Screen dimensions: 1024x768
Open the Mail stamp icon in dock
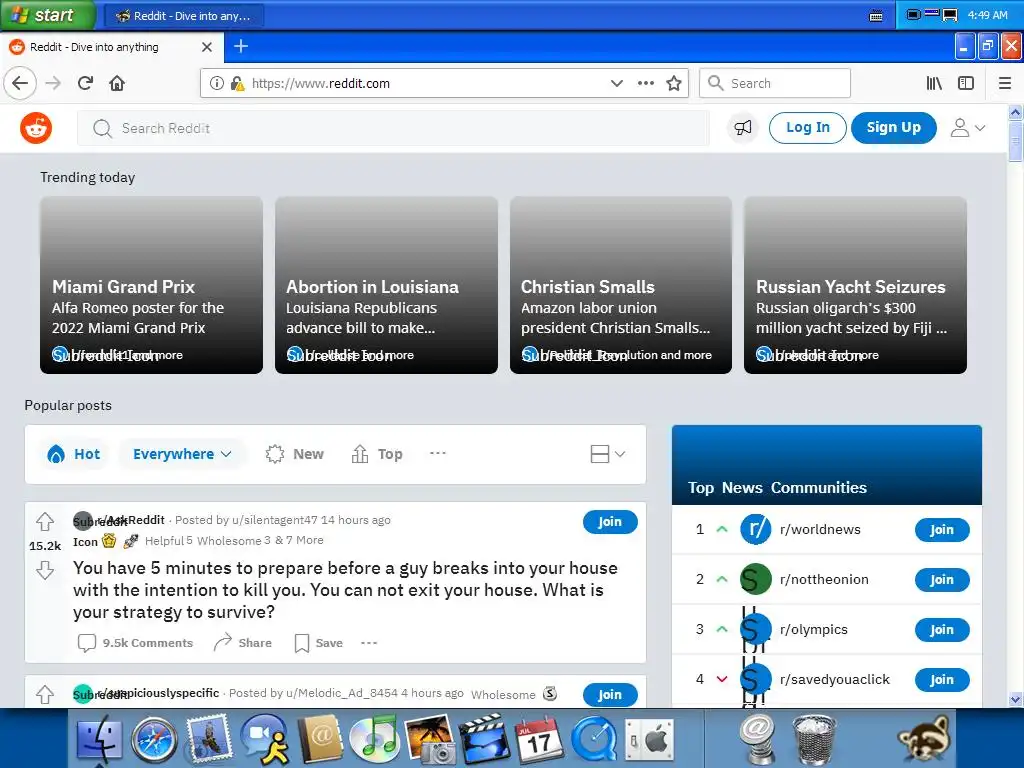209,739
